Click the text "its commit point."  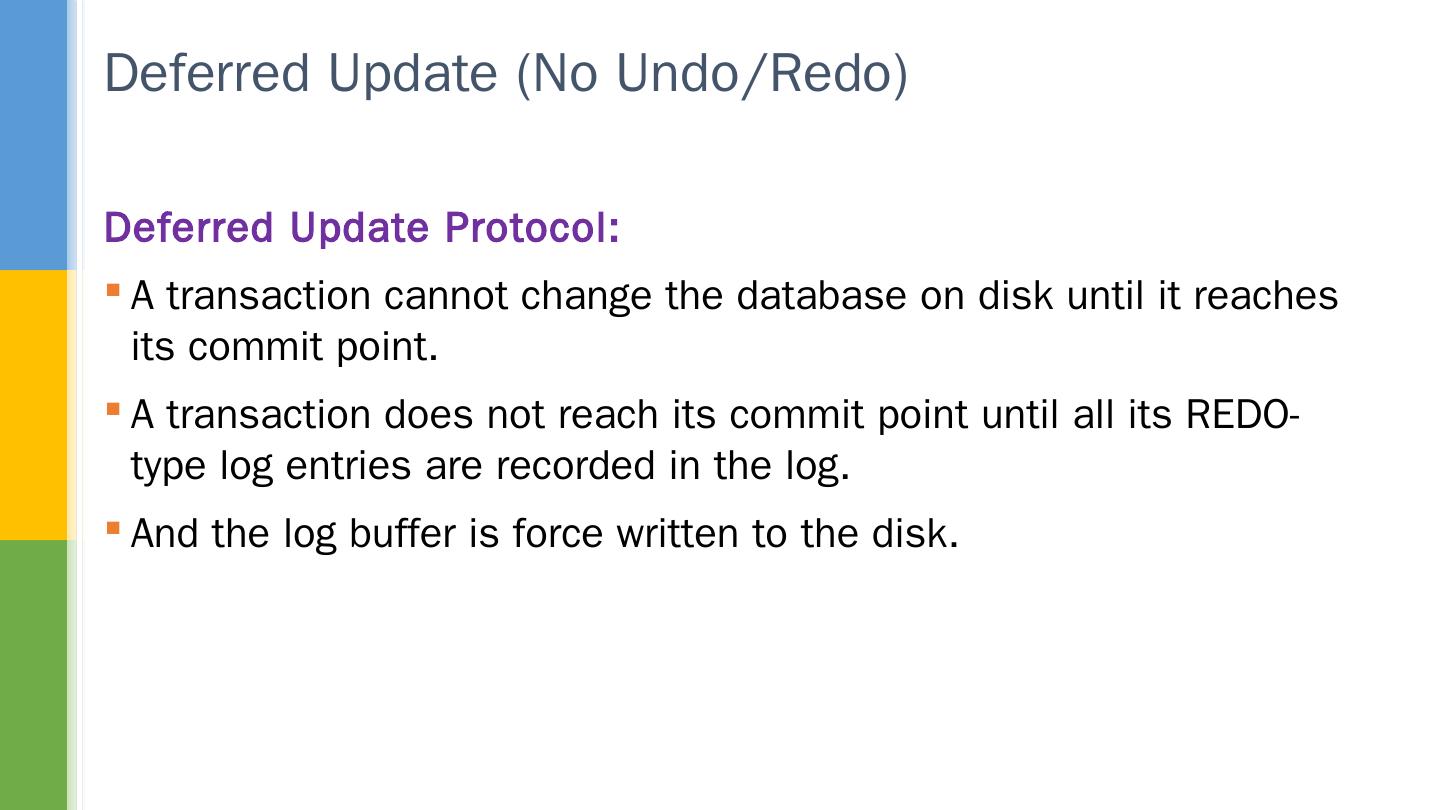point(285,347)
